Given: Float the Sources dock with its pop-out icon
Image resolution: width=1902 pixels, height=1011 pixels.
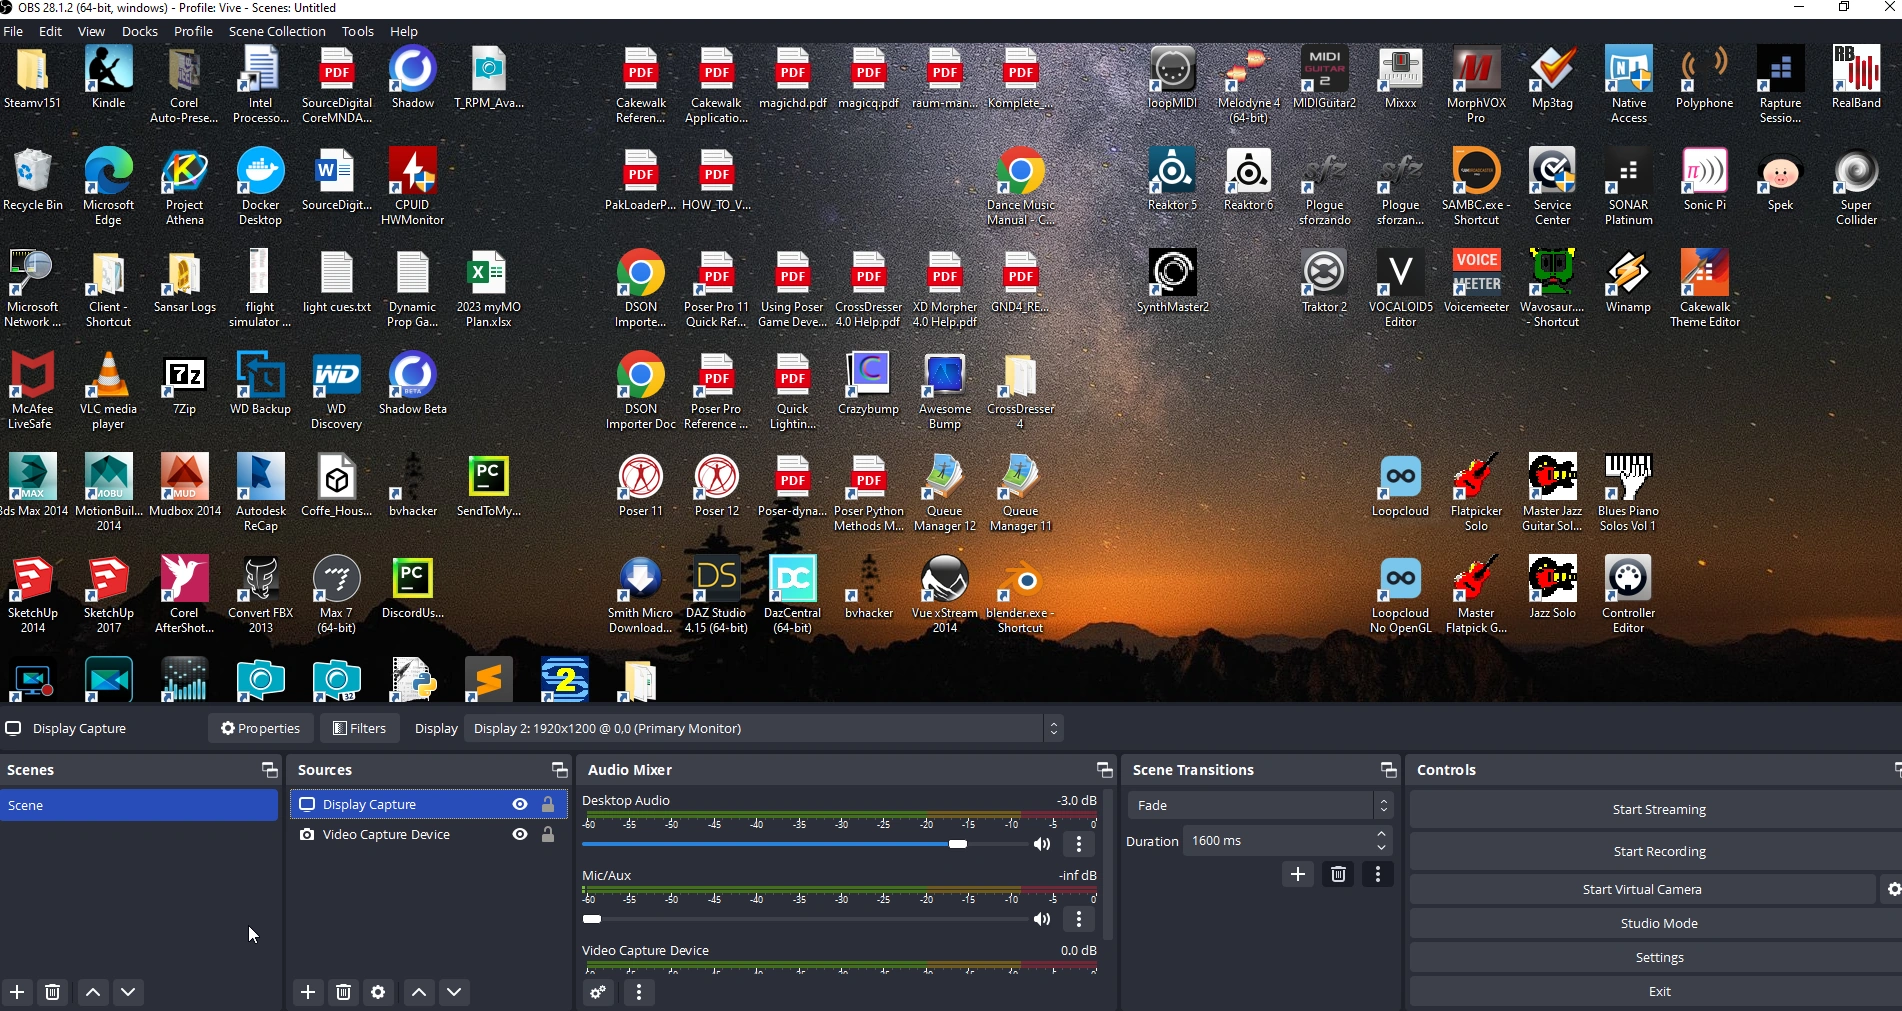Looking at the screenshot, I should pyautogui.click(x=559, y=770).
